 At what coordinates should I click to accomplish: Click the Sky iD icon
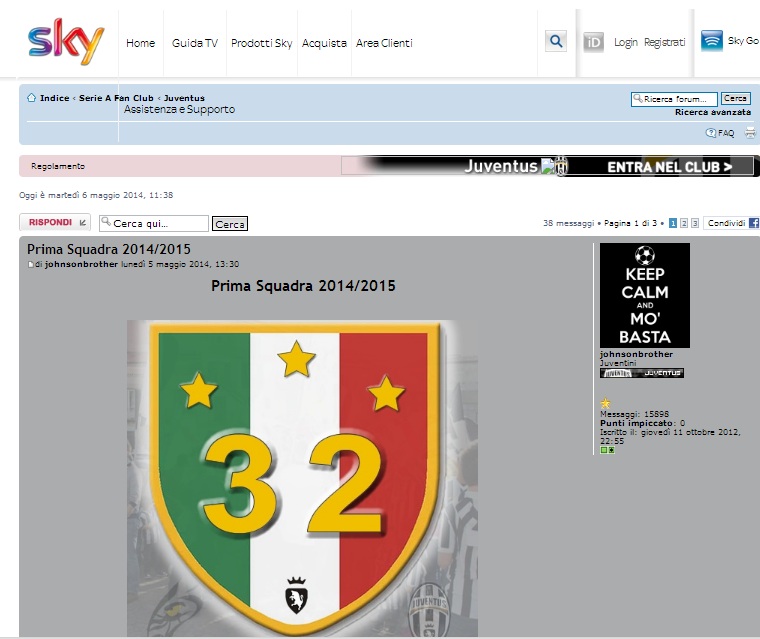[593, 42]
